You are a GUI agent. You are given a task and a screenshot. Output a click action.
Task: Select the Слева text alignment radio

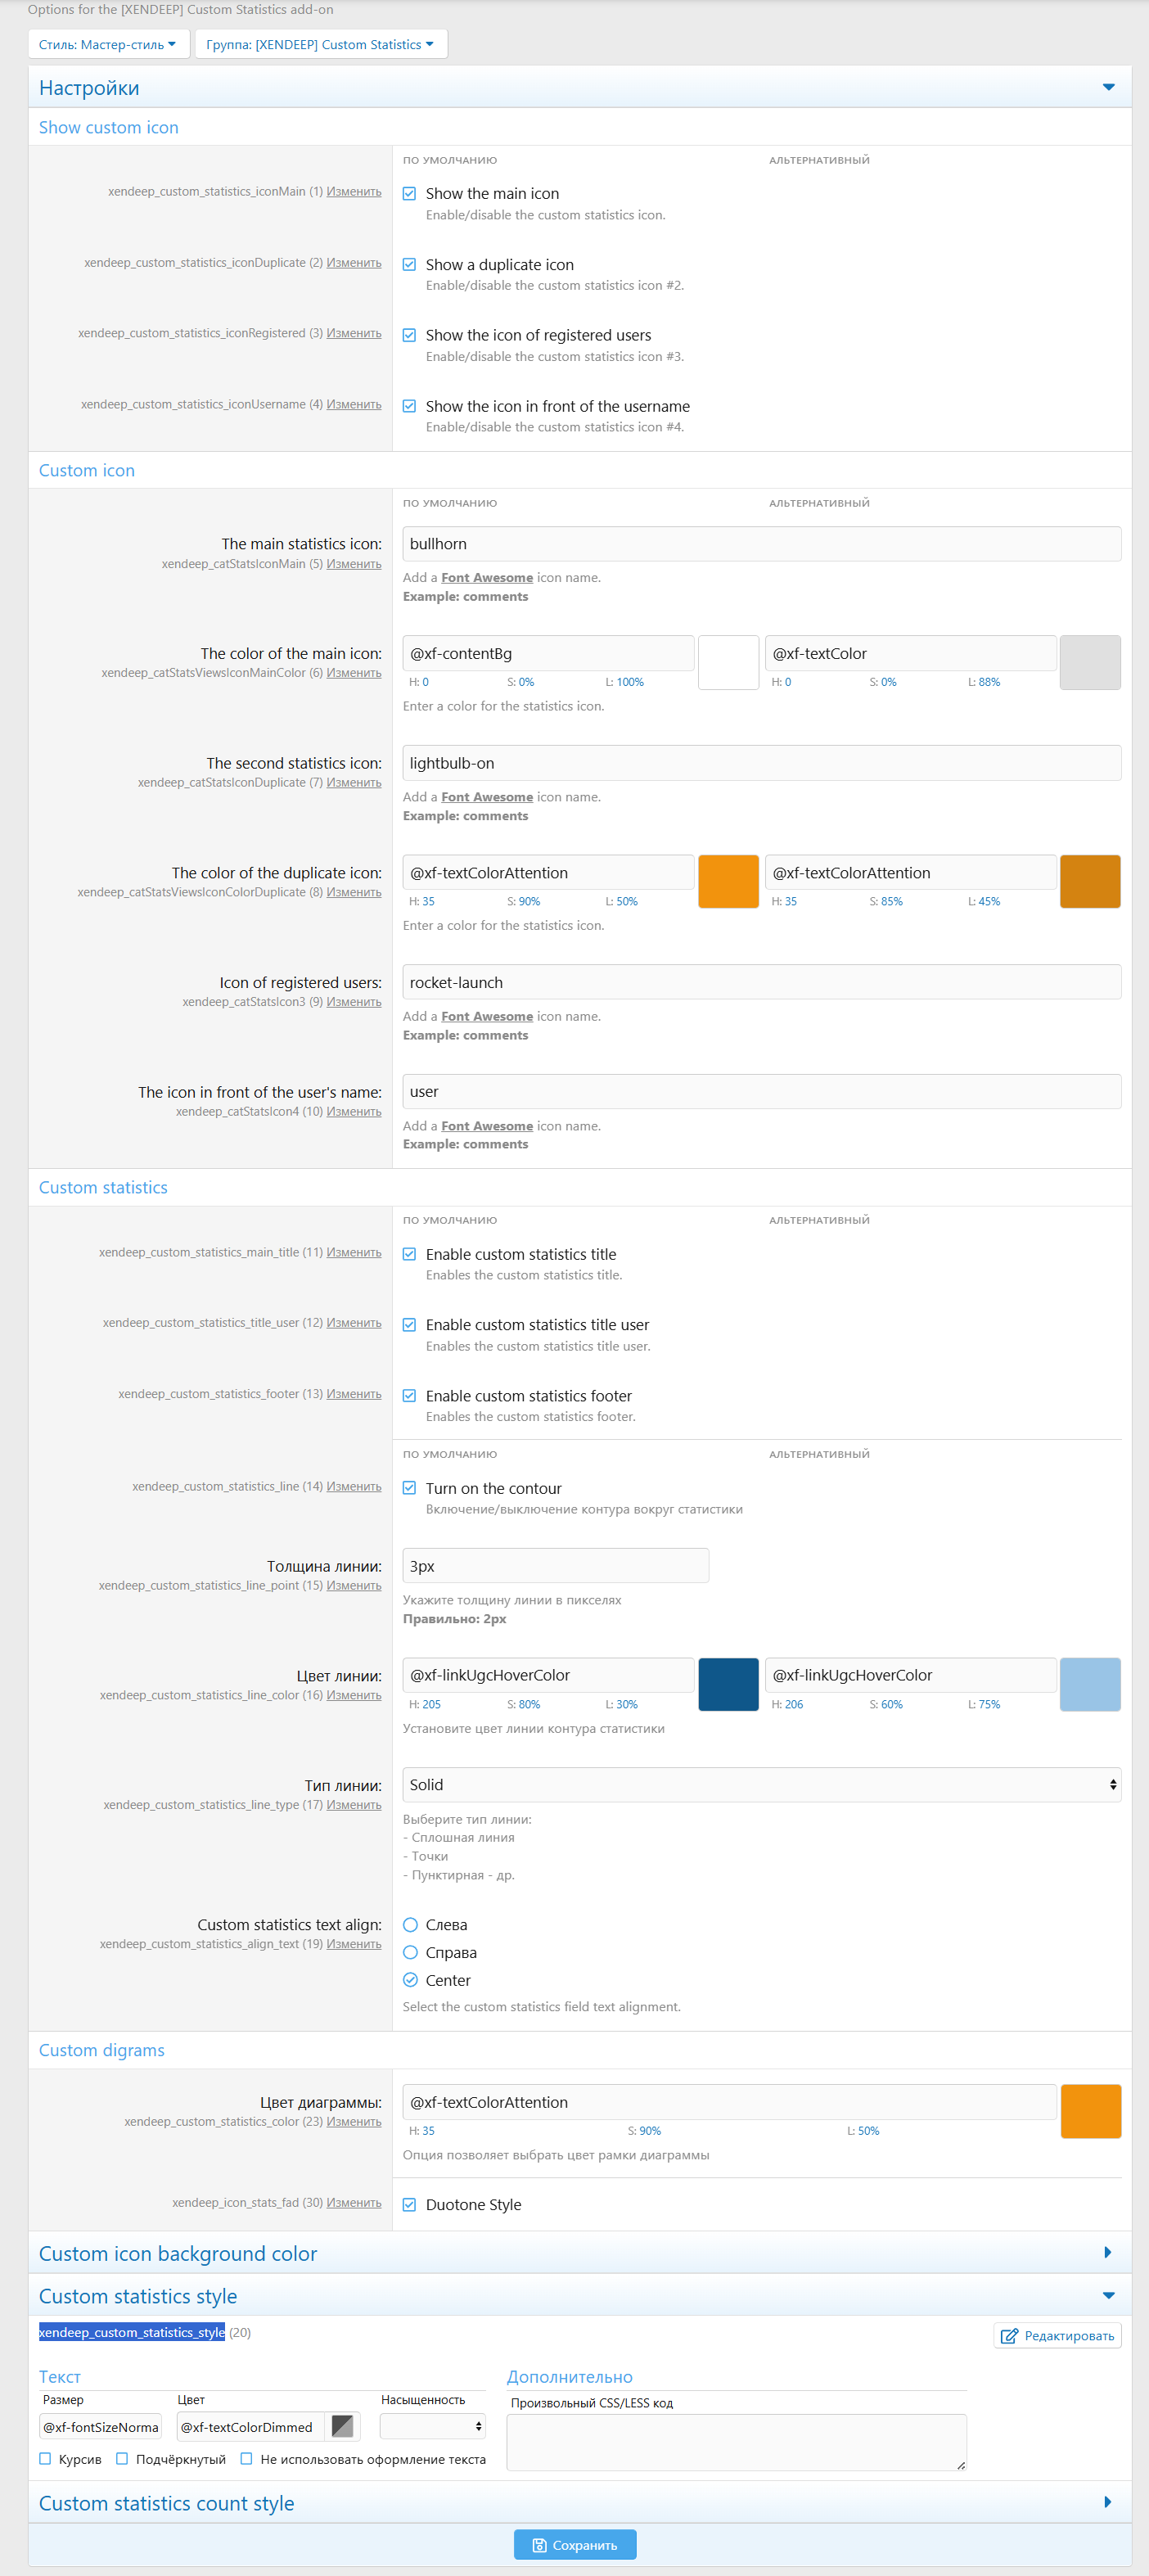click(x=410, y=1924)
